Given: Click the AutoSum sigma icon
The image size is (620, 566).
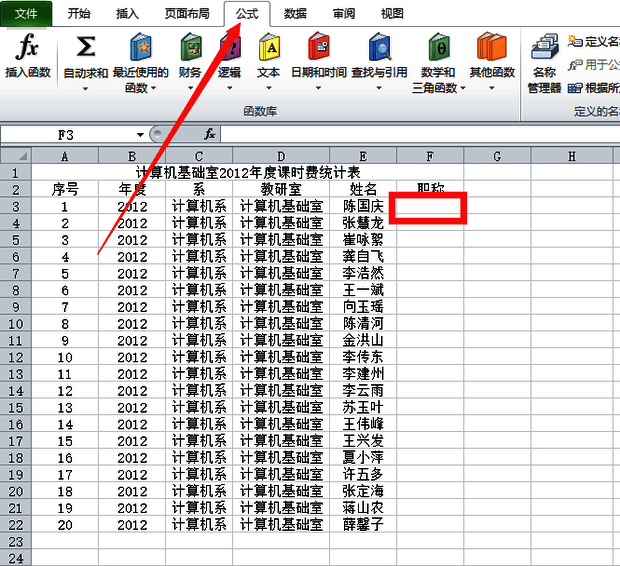Looking at the screenshot, I should point(85,47).
